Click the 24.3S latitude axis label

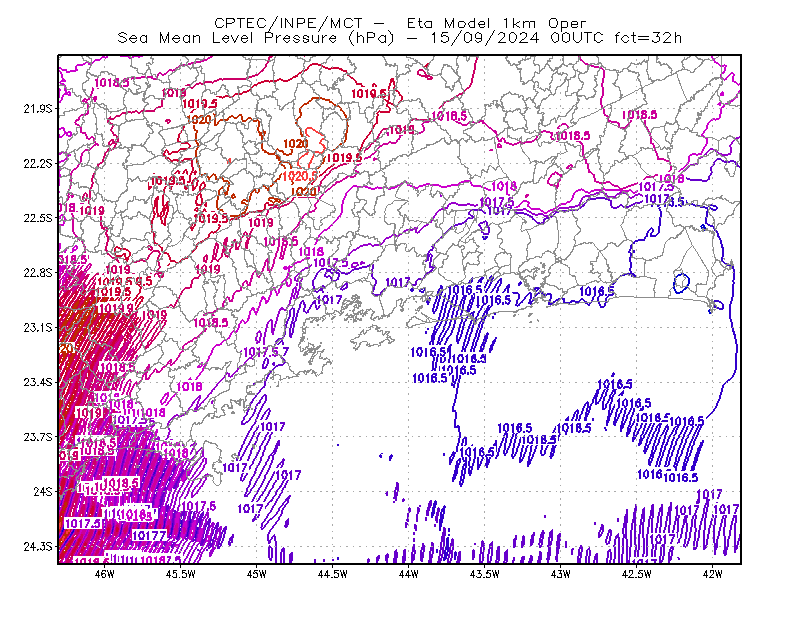coord(38,547)
